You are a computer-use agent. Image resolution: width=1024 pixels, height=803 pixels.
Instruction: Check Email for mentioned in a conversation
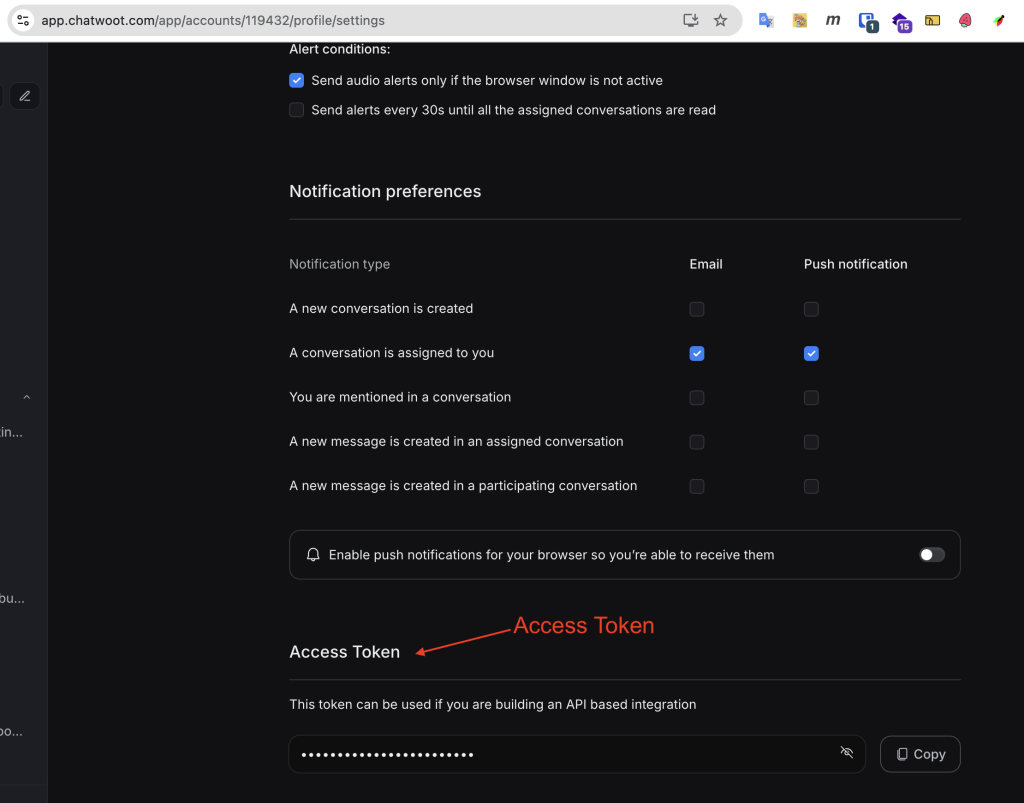pos(697,398)
